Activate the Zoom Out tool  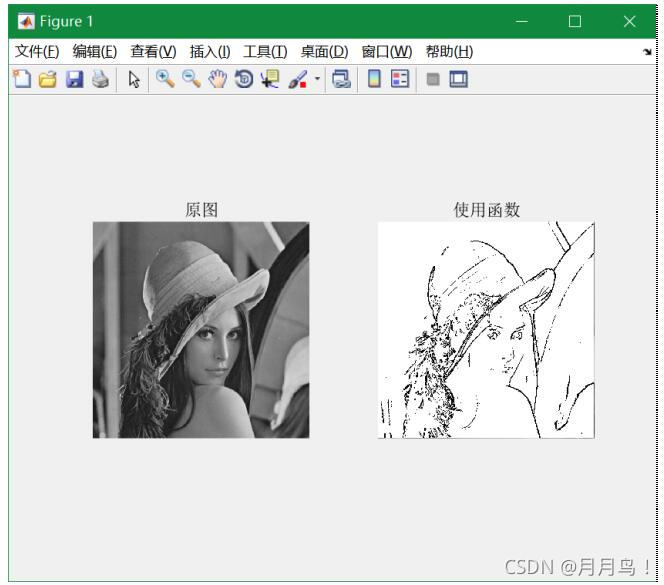[x=191, y=79]
